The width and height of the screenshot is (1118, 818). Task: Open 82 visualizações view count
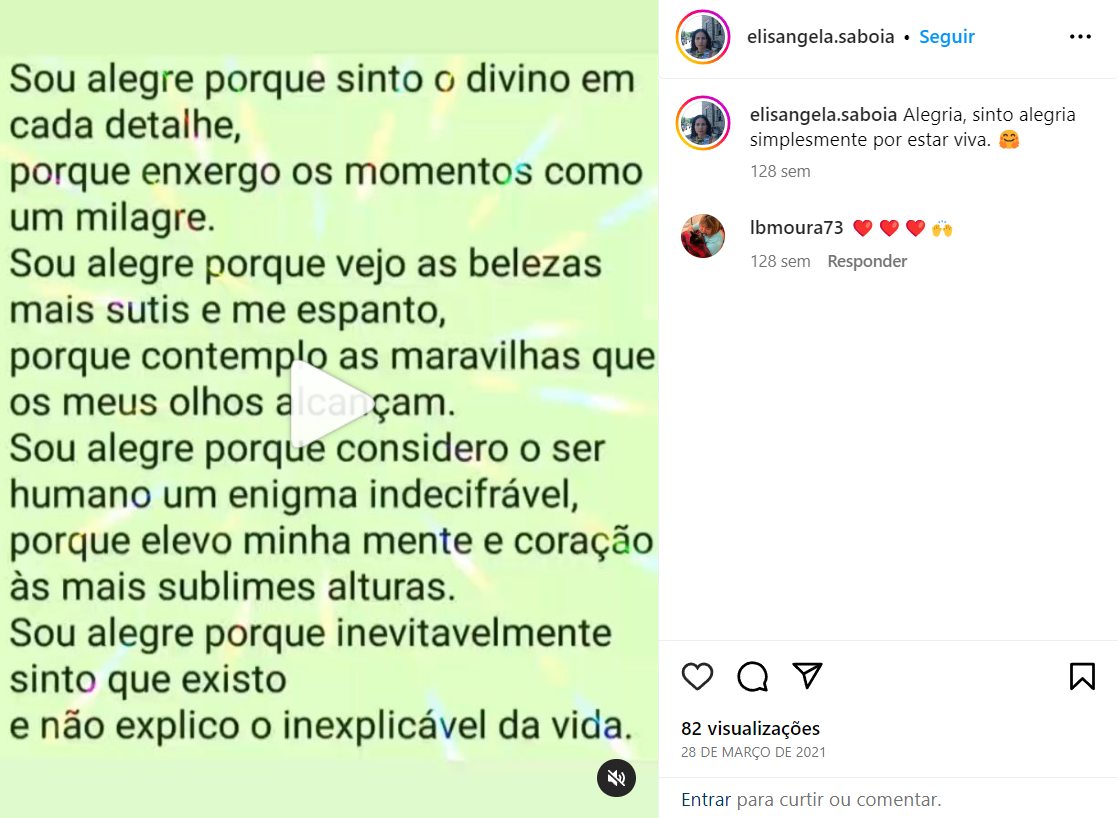click(x=750, y=728)
